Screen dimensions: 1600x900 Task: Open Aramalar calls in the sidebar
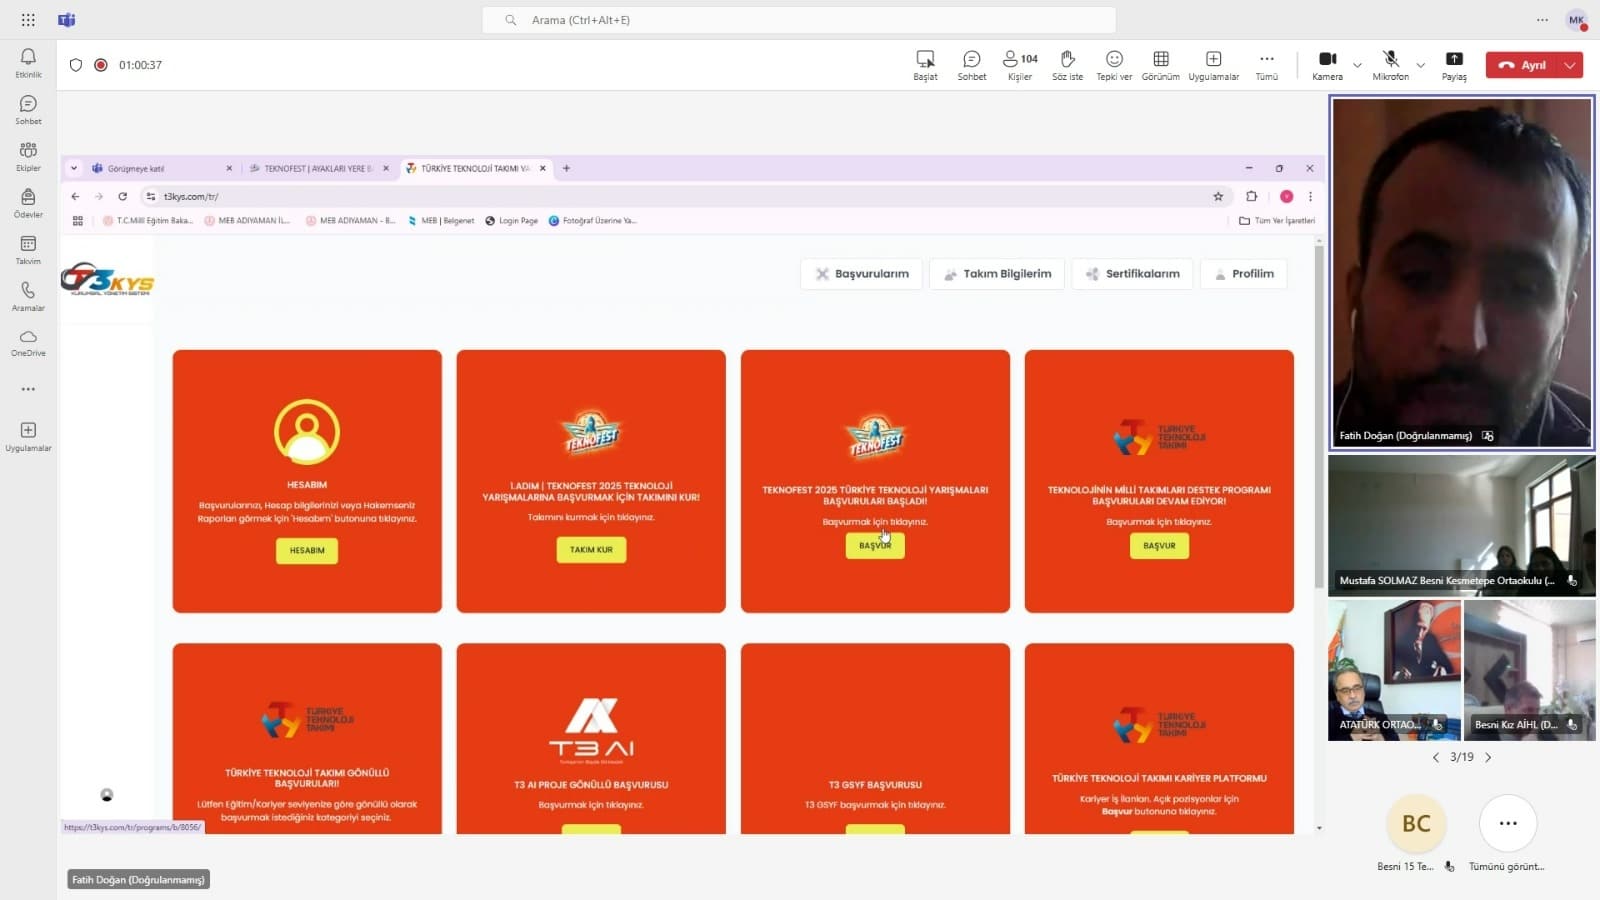click(x=28, y=296)
